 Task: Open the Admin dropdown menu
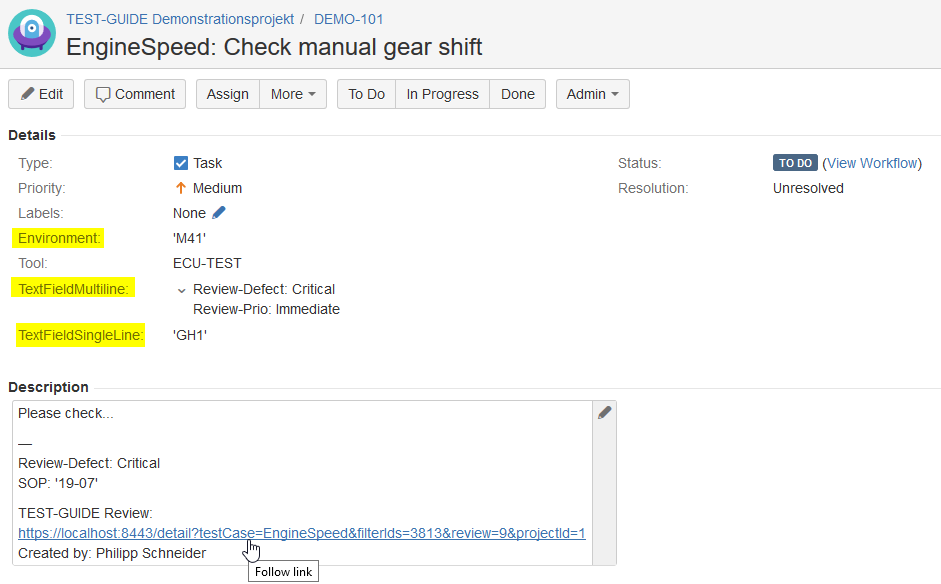(592, 94)
